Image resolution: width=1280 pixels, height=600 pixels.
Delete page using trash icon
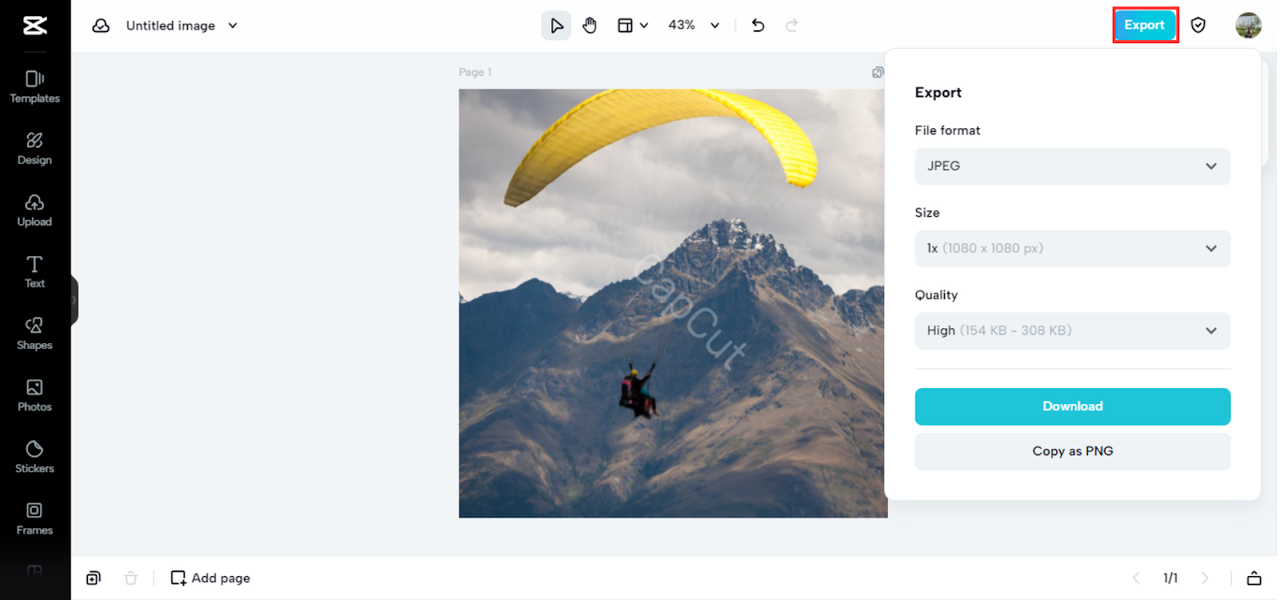131,578
